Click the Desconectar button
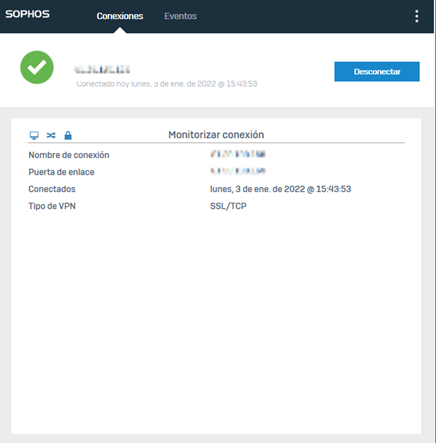 377,71
